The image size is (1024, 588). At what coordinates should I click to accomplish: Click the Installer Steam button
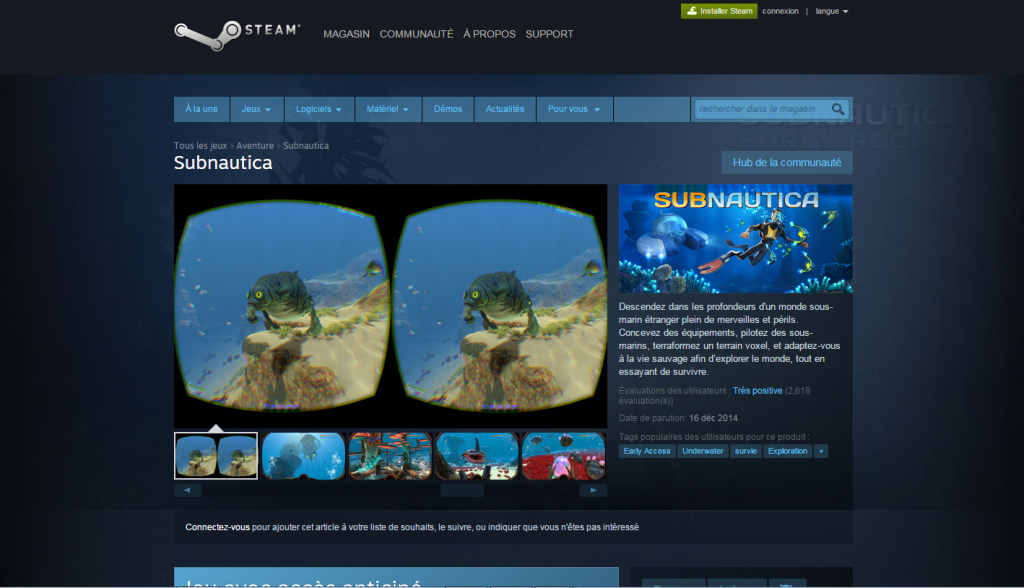pos(718,11)
